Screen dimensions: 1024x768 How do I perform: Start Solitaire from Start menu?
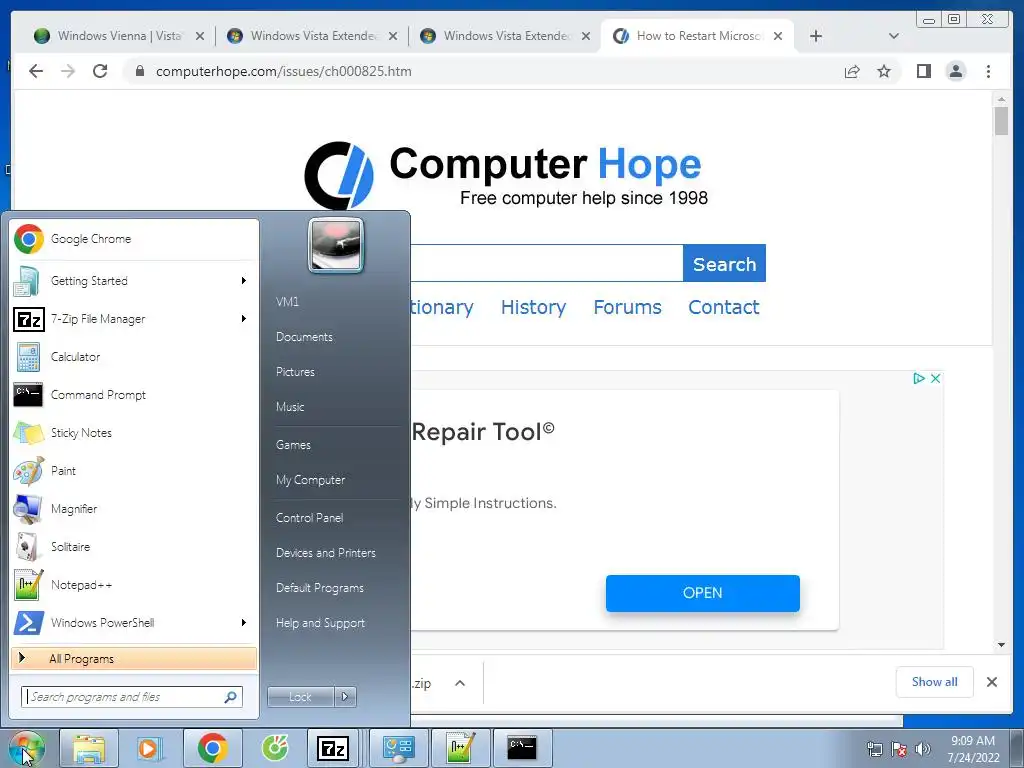coord(134,546)
